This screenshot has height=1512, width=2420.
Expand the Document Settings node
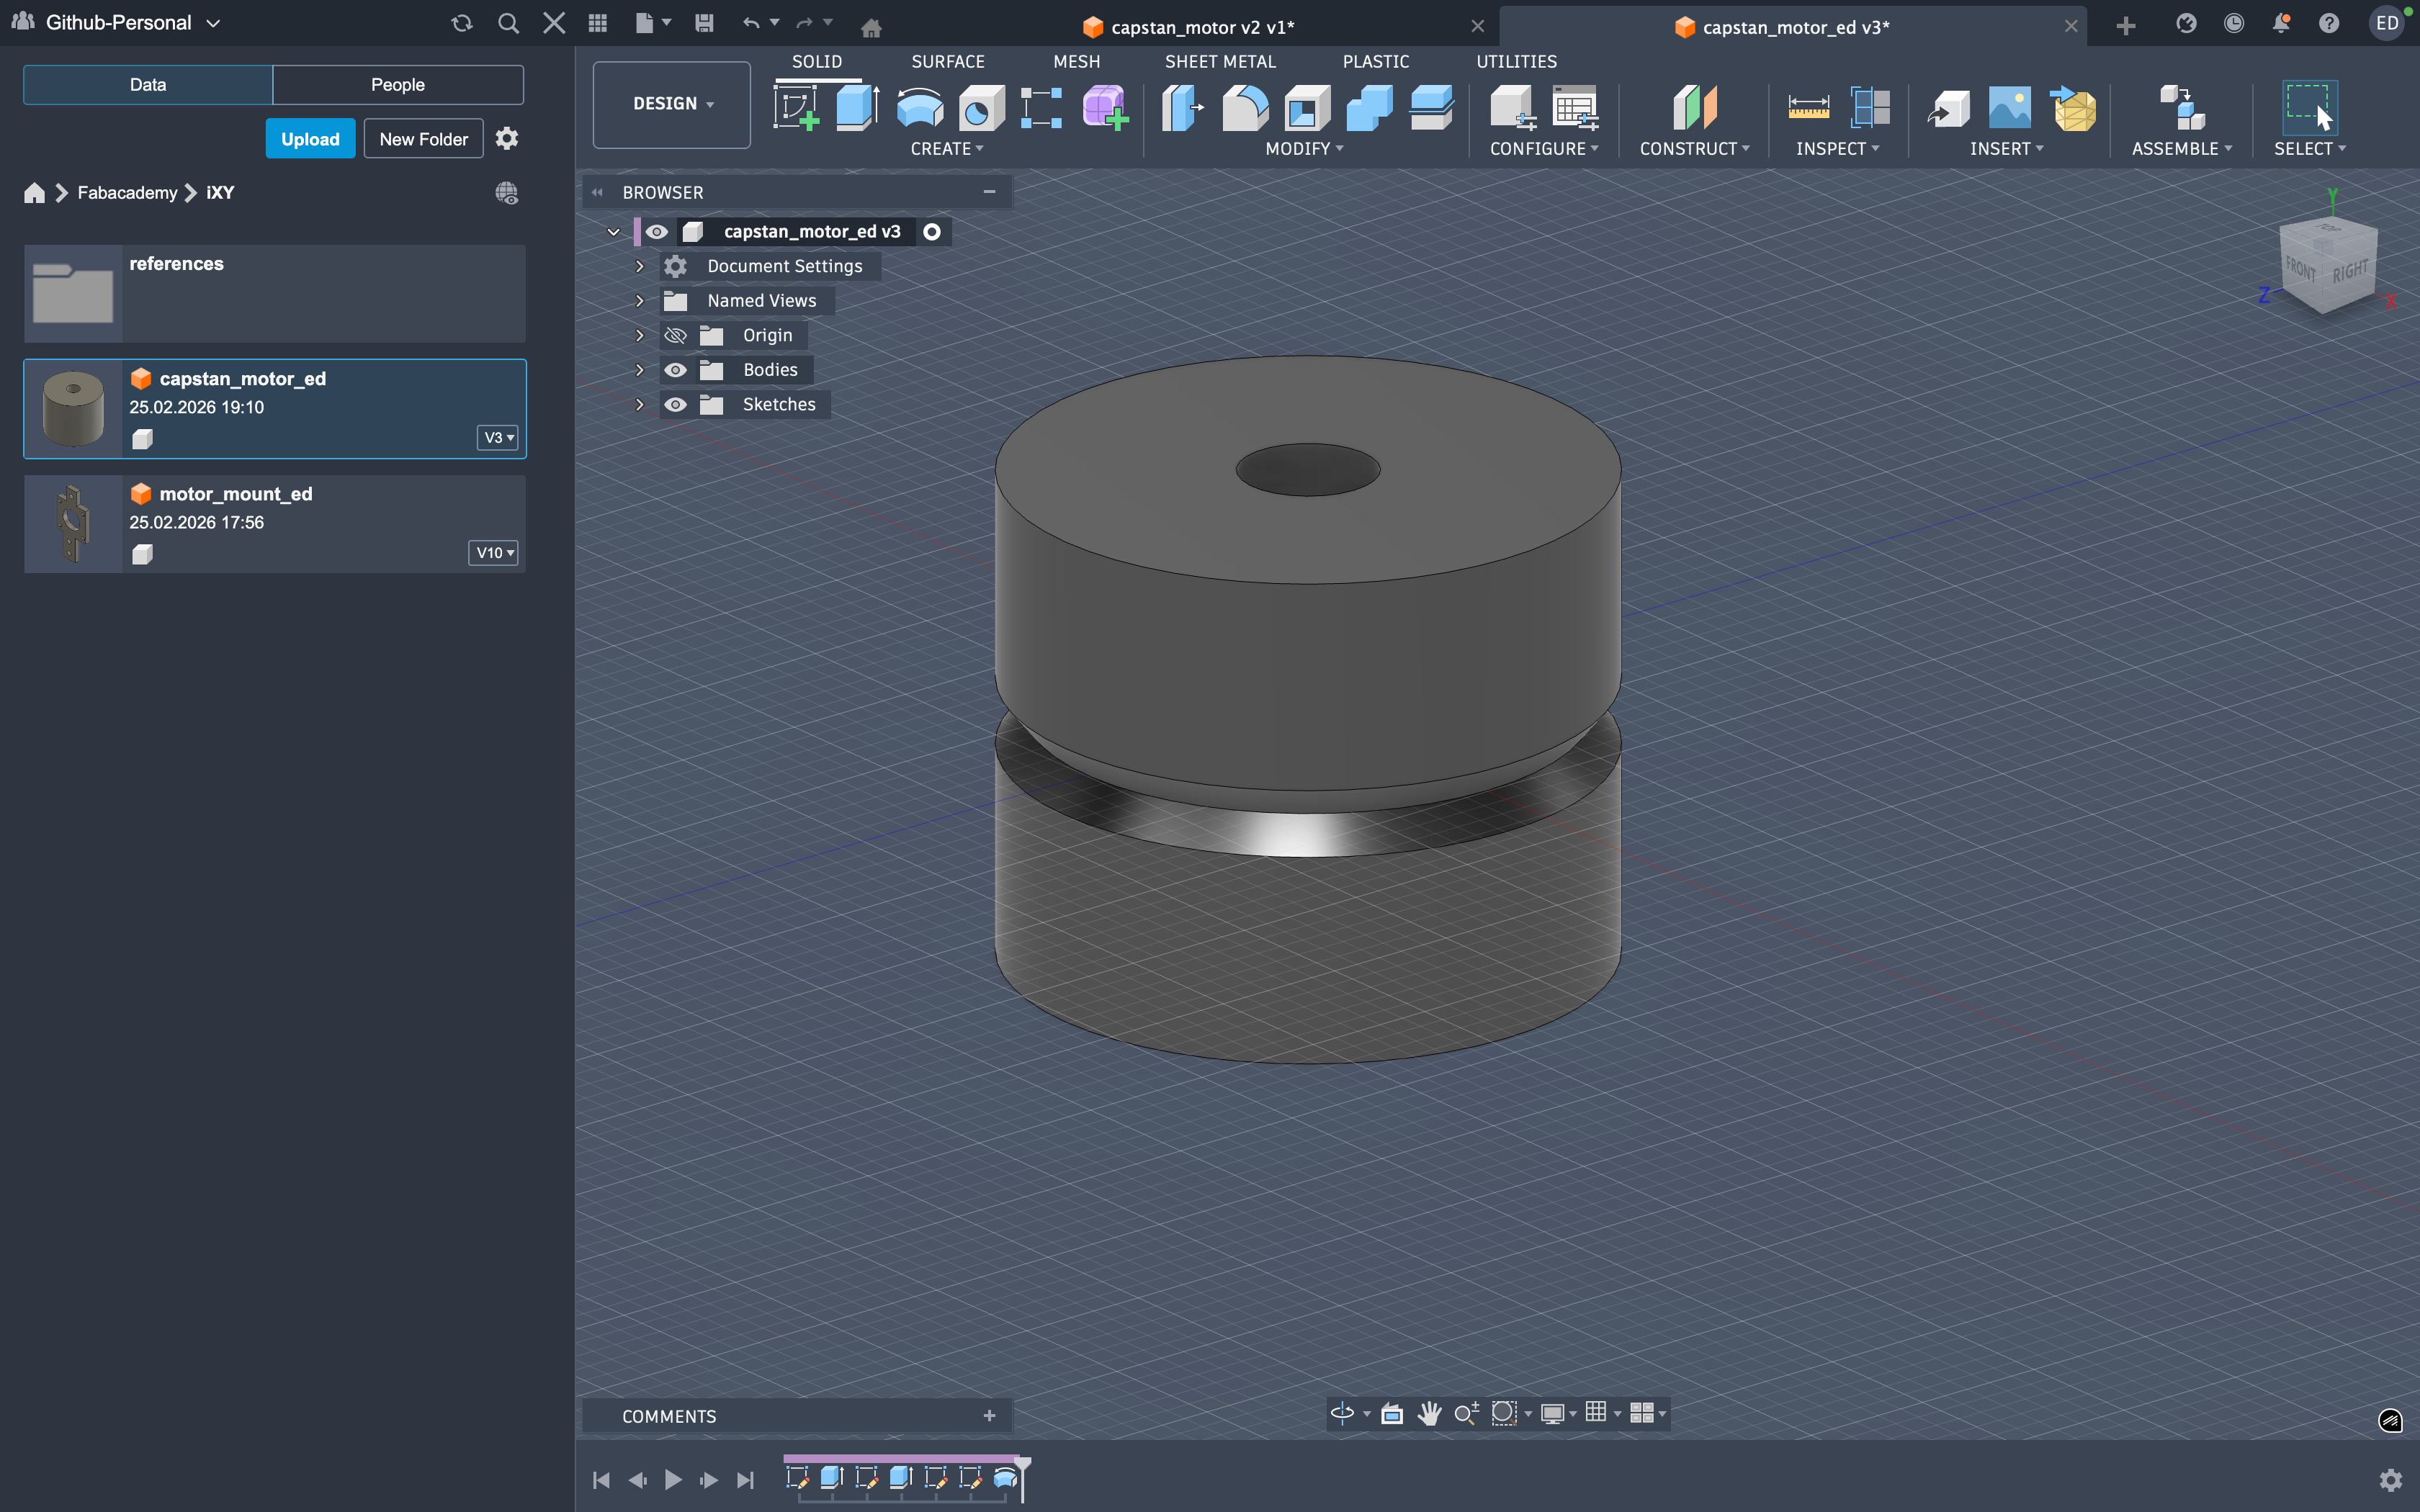[x=640, y=266]
